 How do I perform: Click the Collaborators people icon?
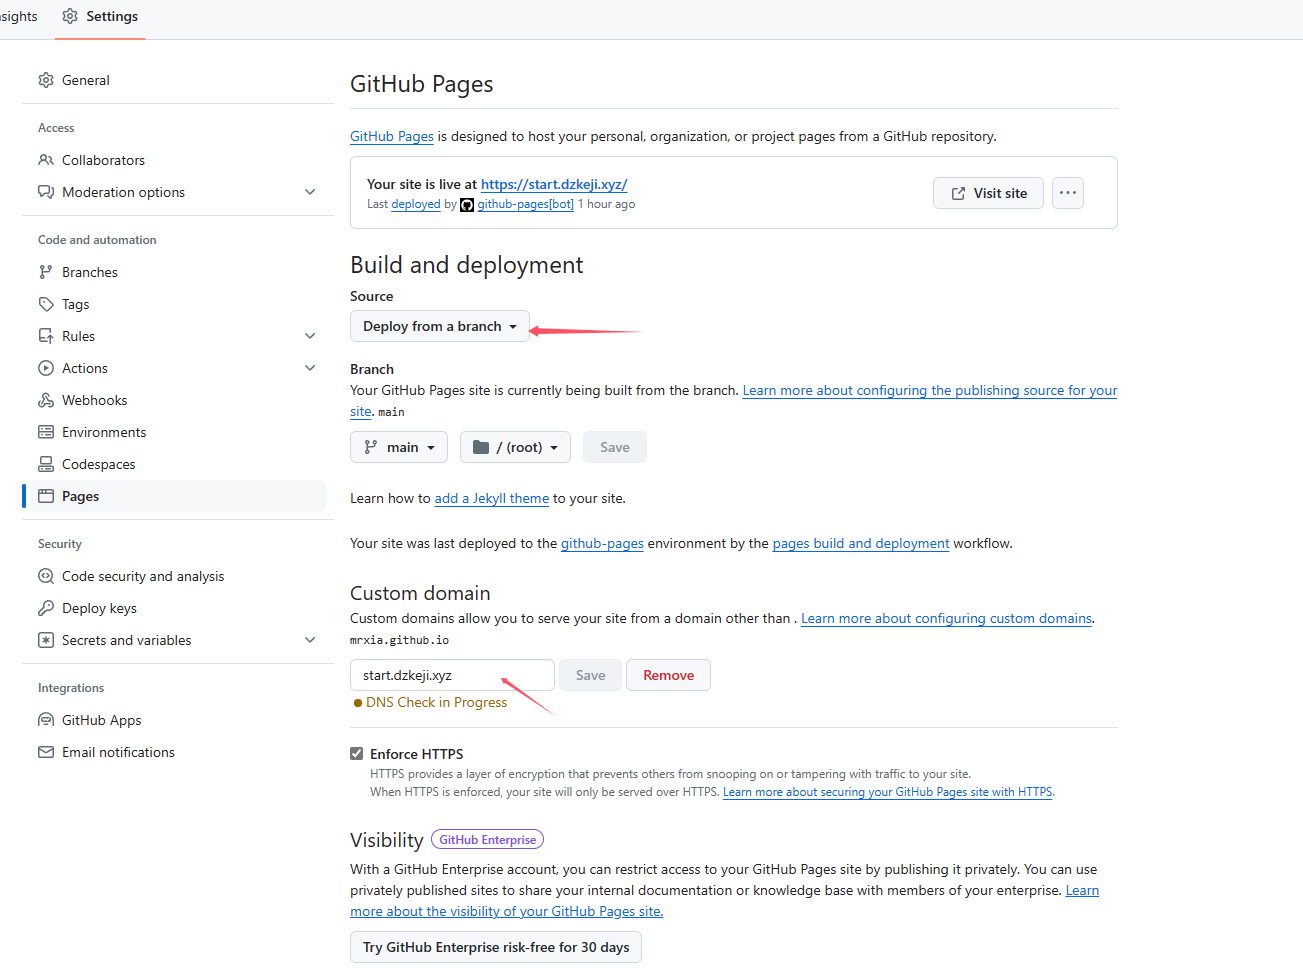point(46,160)
